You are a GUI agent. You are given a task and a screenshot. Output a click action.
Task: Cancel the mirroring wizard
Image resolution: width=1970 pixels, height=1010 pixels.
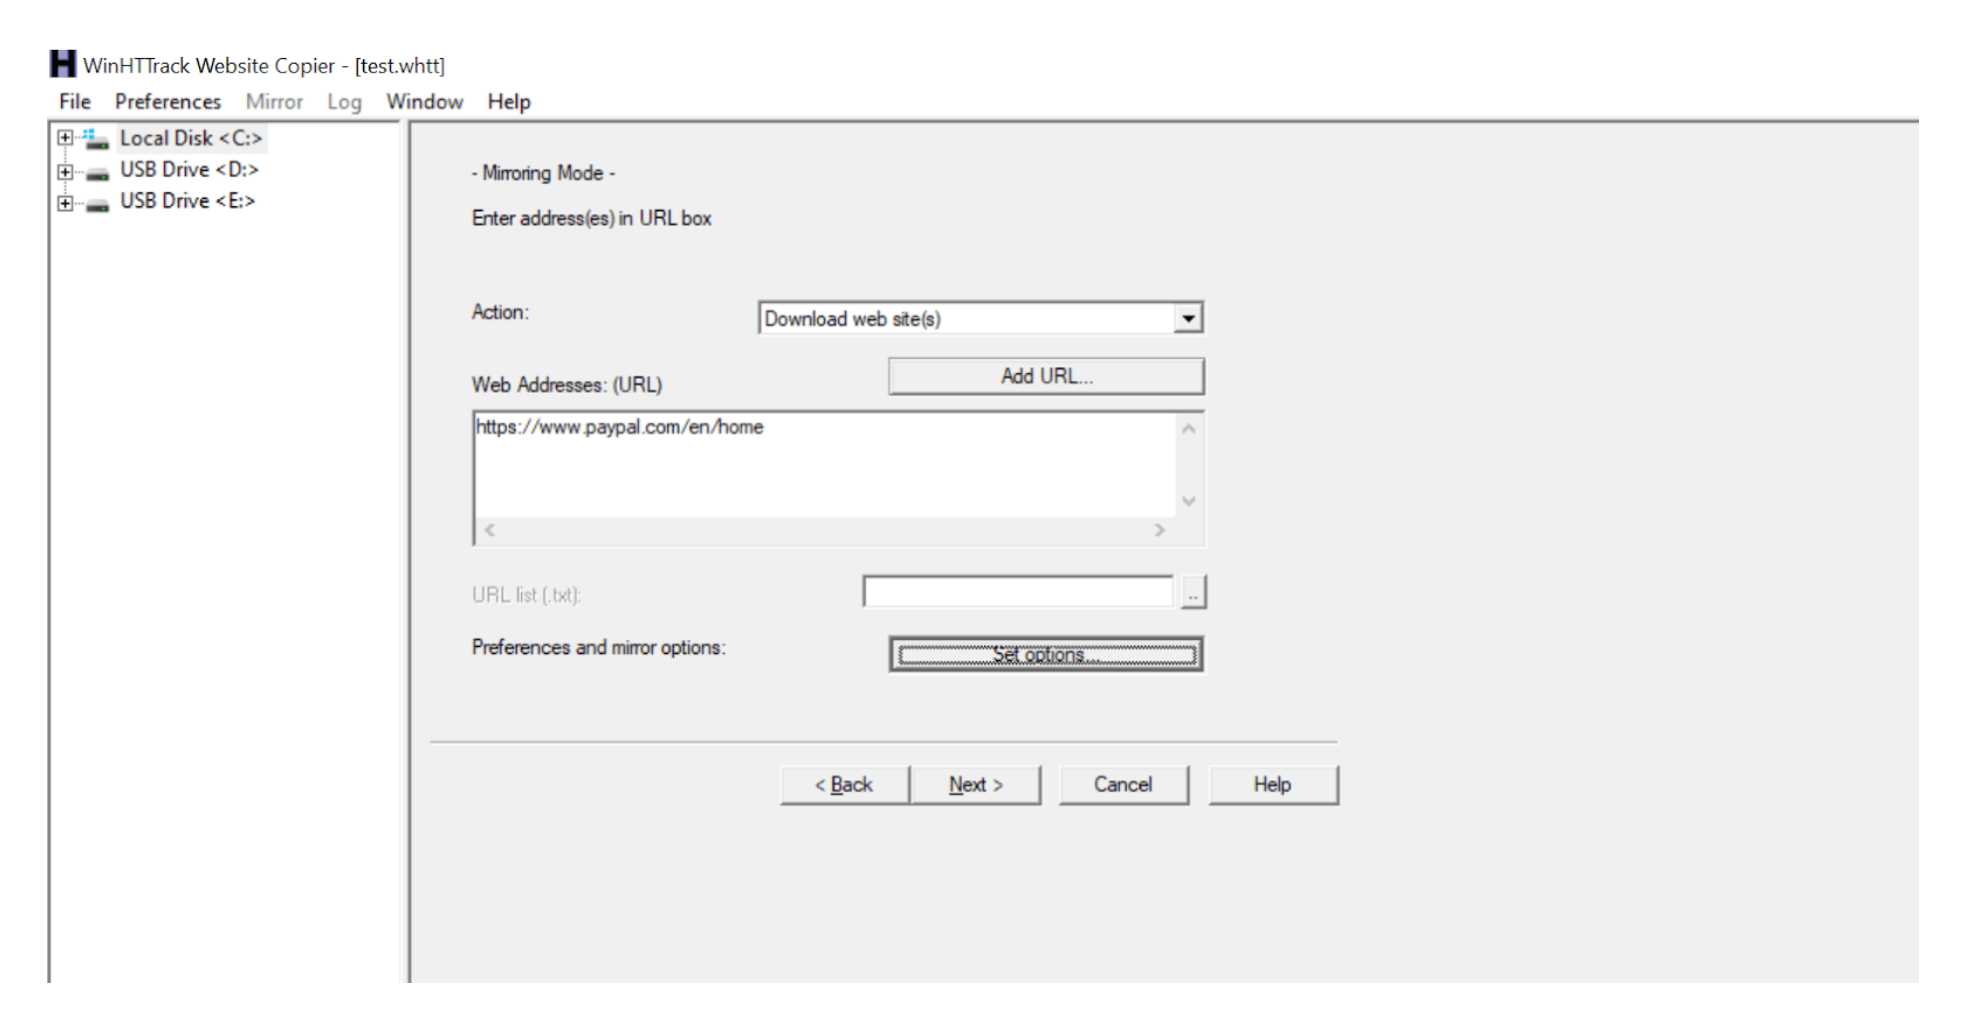point(1123,784)
